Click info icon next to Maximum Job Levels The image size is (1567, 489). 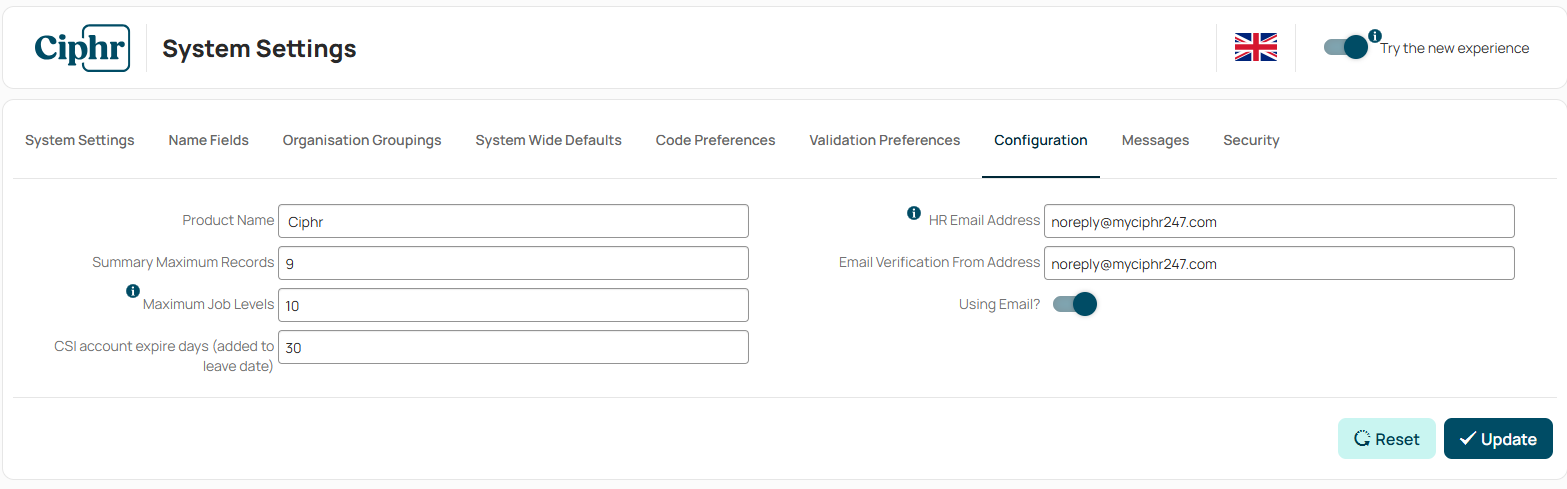point(133,291)
